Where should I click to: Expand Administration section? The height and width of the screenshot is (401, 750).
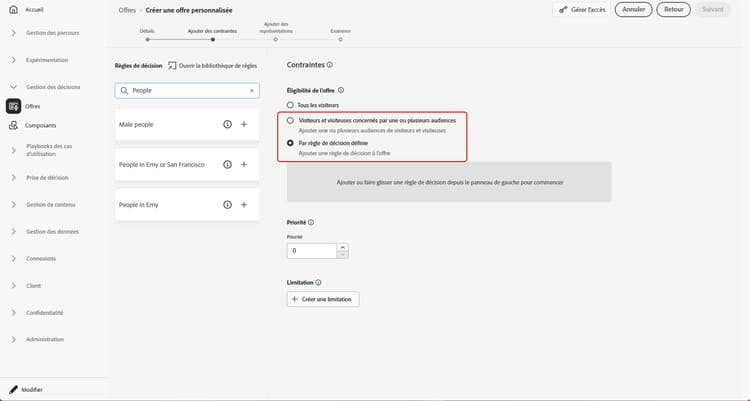[x=13, y=339]
